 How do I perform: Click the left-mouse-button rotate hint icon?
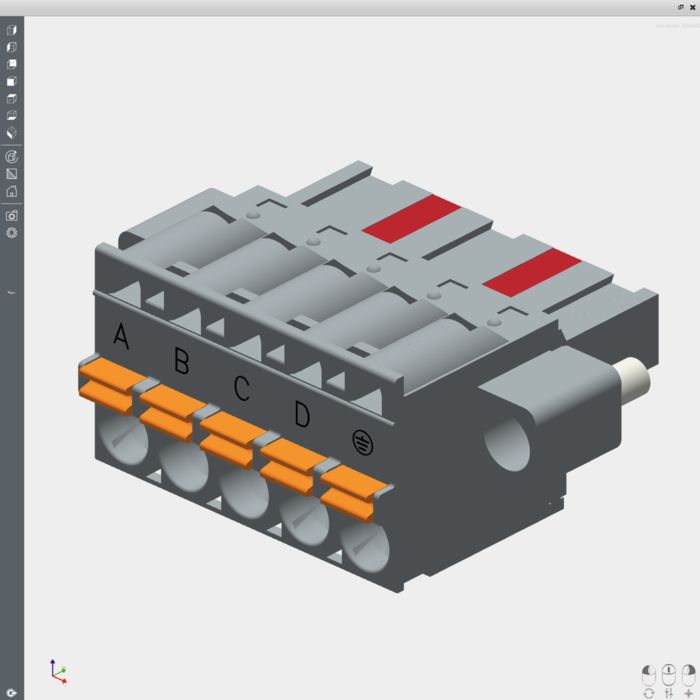coord(648,673)
